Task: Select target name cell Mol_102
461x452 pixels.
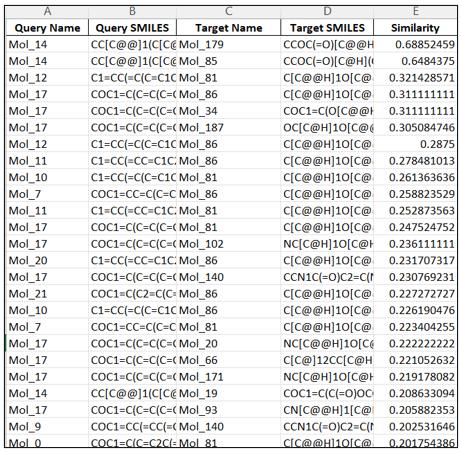Action: 228,244
